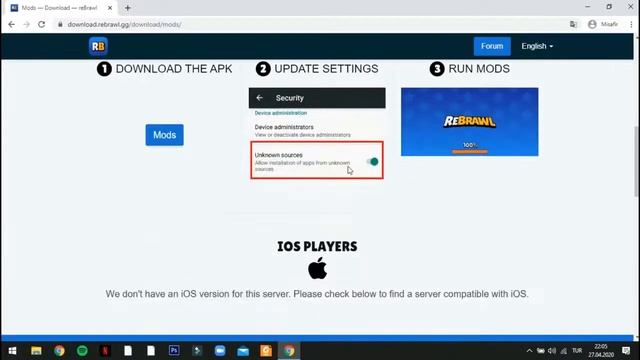
Task: Open the ReBrawl loading screen image
Action: click(469, 122)
